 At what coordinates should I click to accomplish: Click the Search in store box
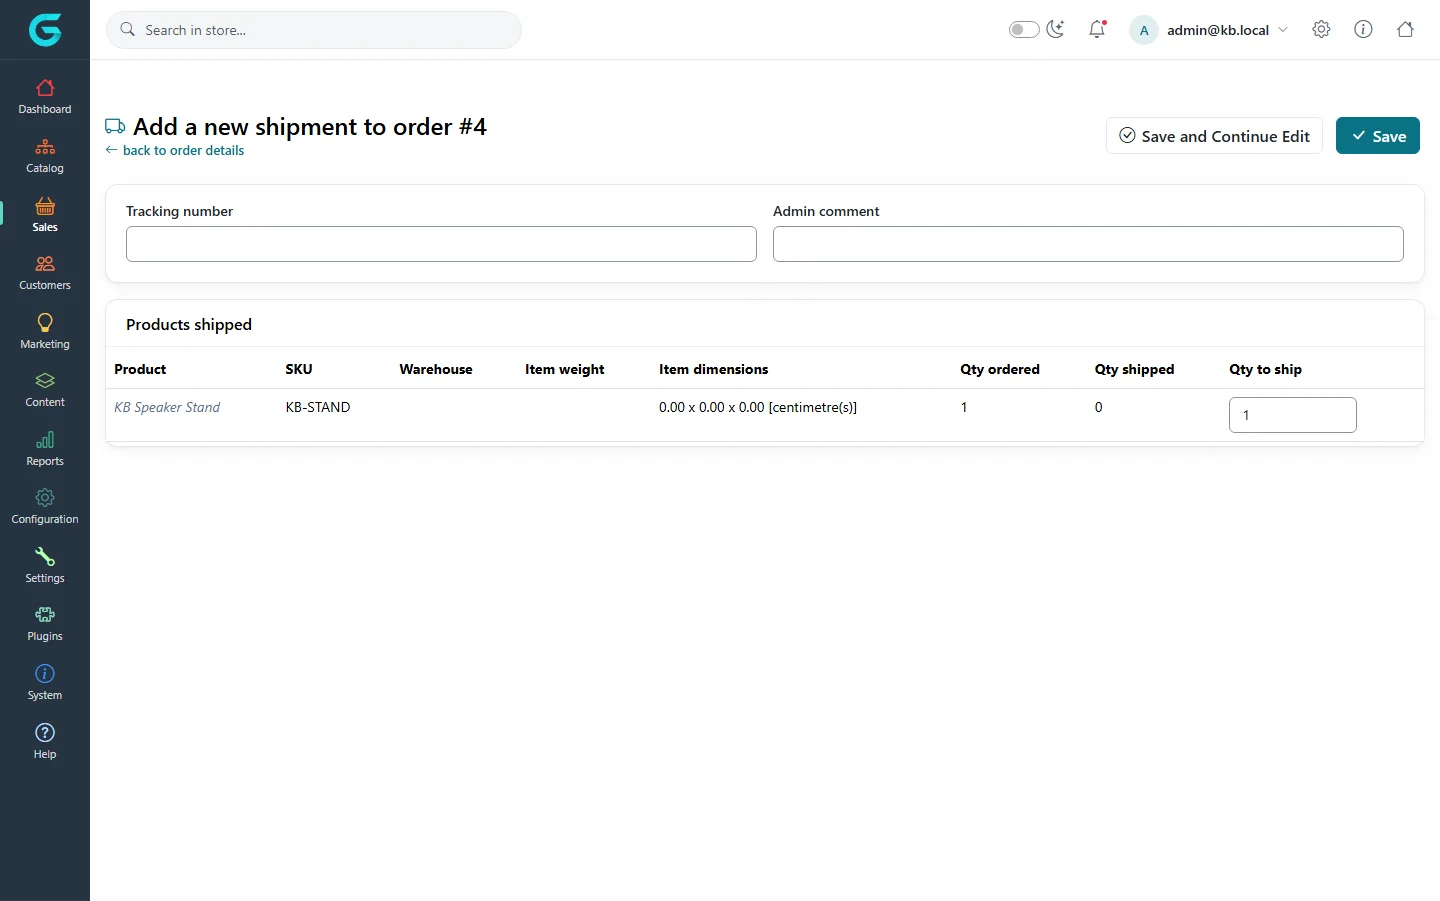(314, 30)
